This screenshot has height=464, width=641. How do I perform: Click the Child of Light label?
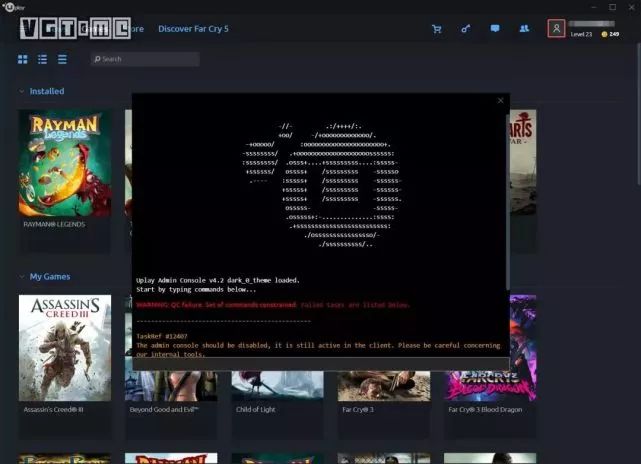click(256, 410)
